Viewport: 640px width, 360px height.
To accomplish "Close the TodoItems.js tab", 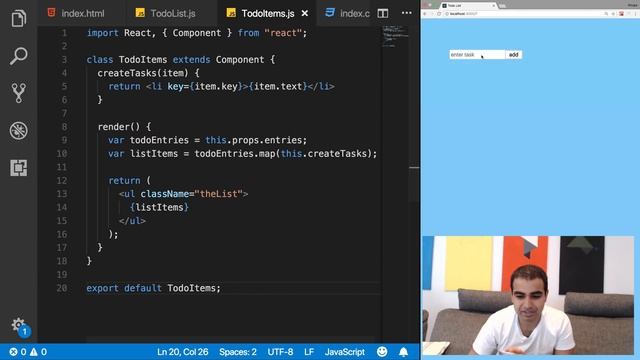I will coord(304,13).
